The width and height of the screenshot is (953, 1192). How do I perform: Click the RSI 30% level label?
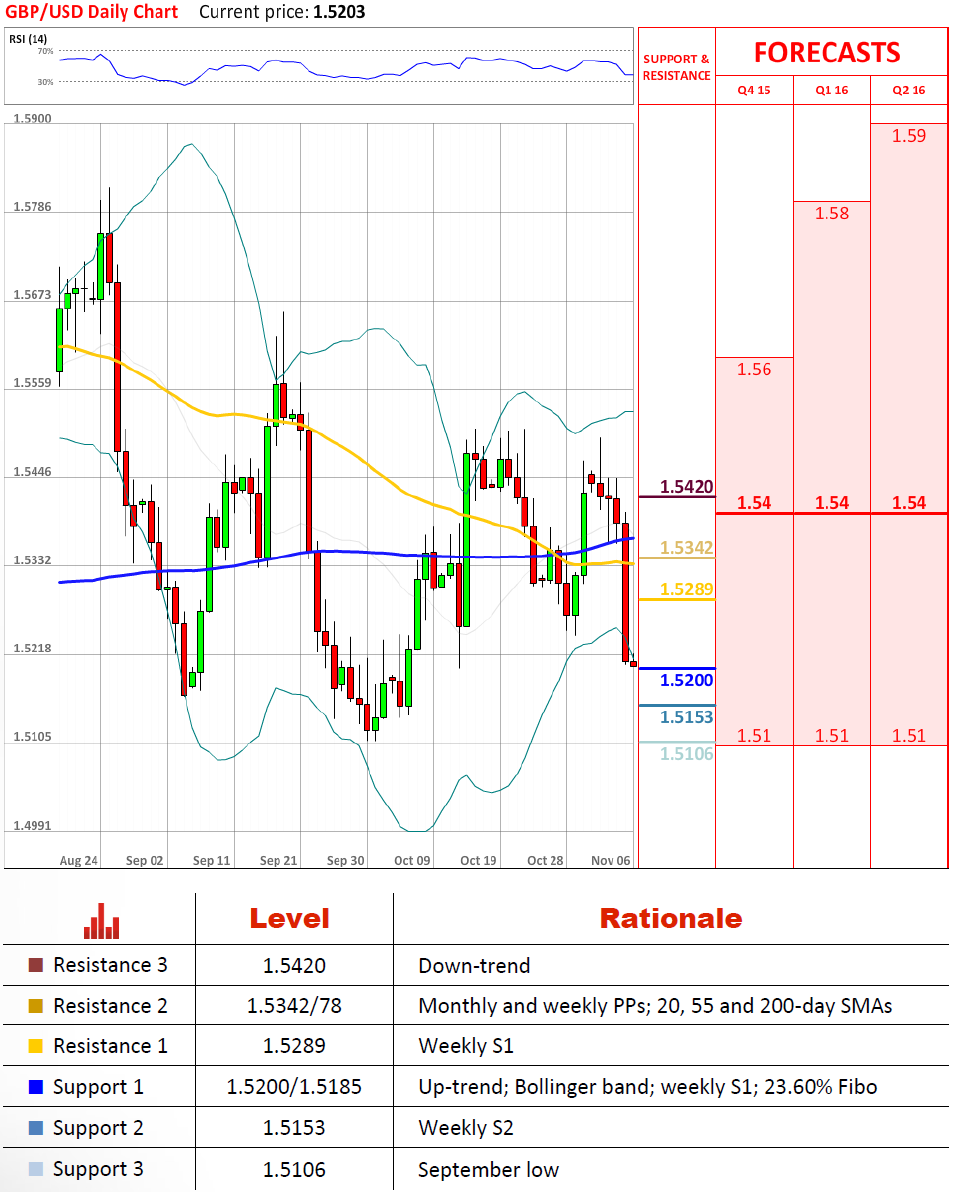coord(46,82)
